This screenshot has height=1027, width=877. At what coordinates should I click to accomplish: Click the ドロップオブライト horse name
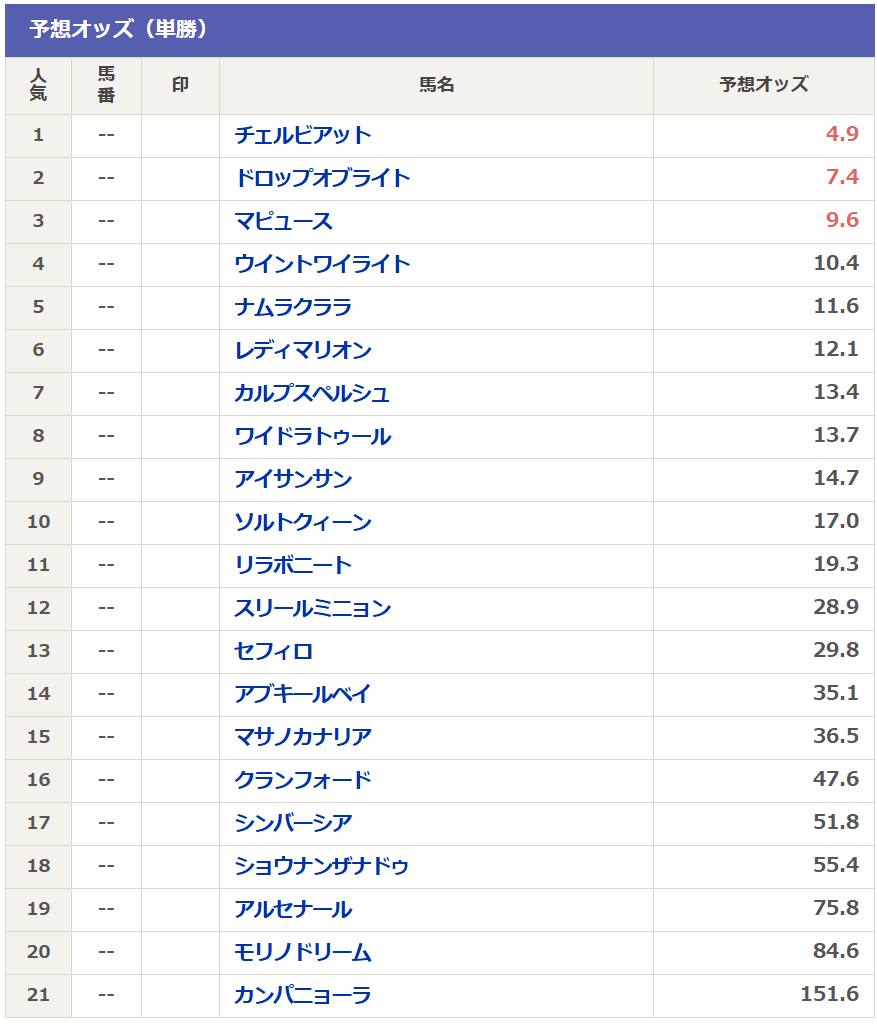322,178
